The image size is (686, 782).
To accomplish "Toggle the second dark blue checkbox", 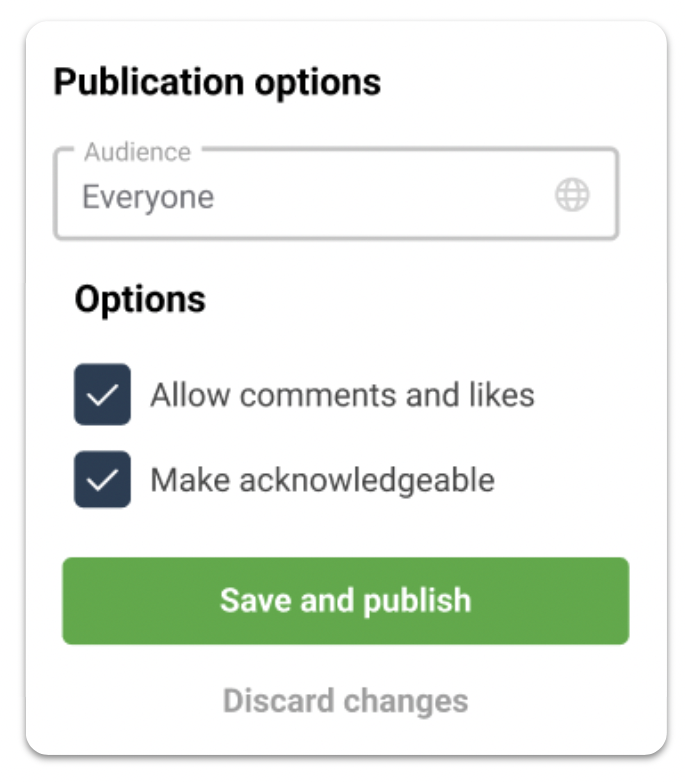I will click(x=102, y=479).
